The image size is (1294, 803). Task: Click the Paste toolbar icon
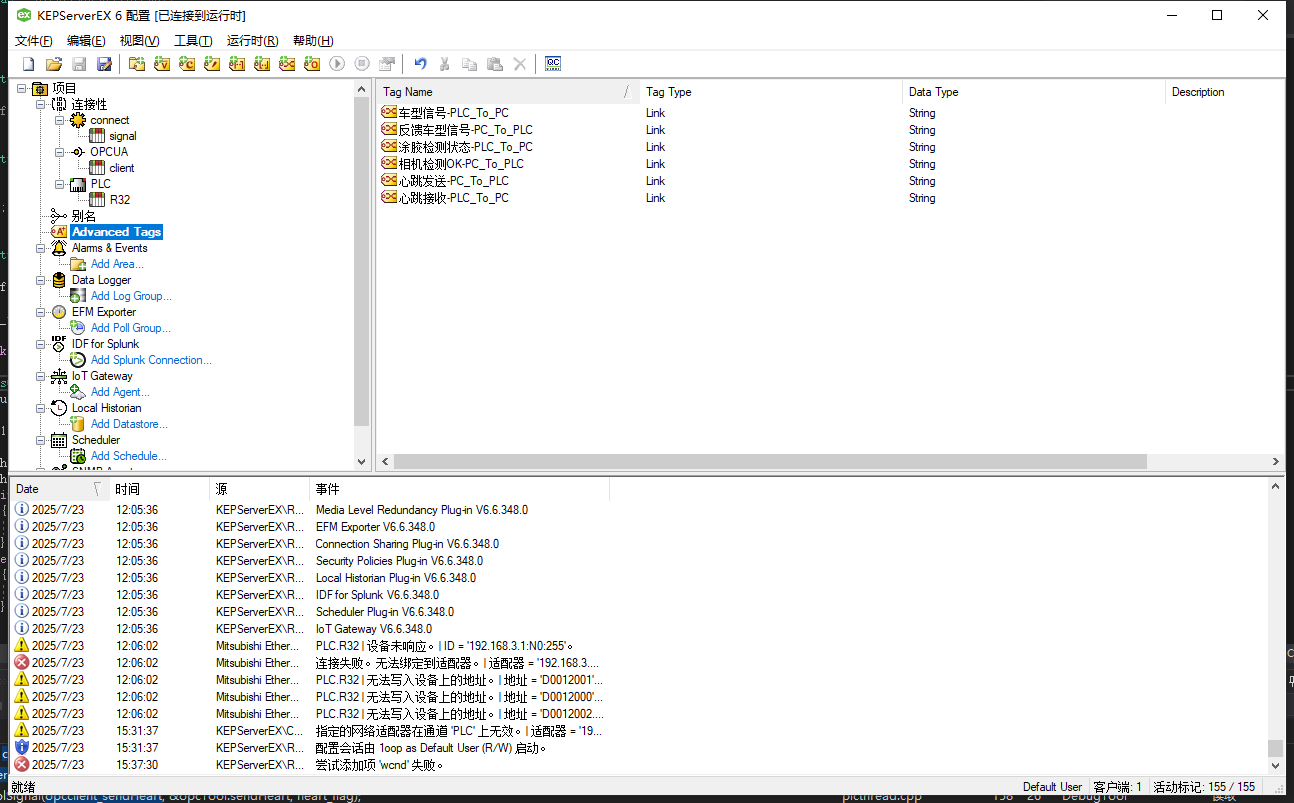tap(495, 64)
